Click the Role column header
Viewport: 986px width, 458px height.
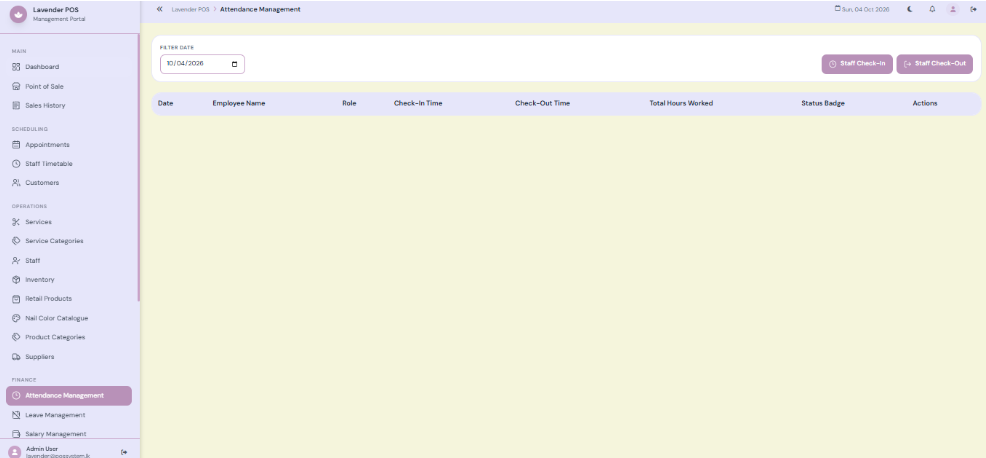click(x=350, y=103)
